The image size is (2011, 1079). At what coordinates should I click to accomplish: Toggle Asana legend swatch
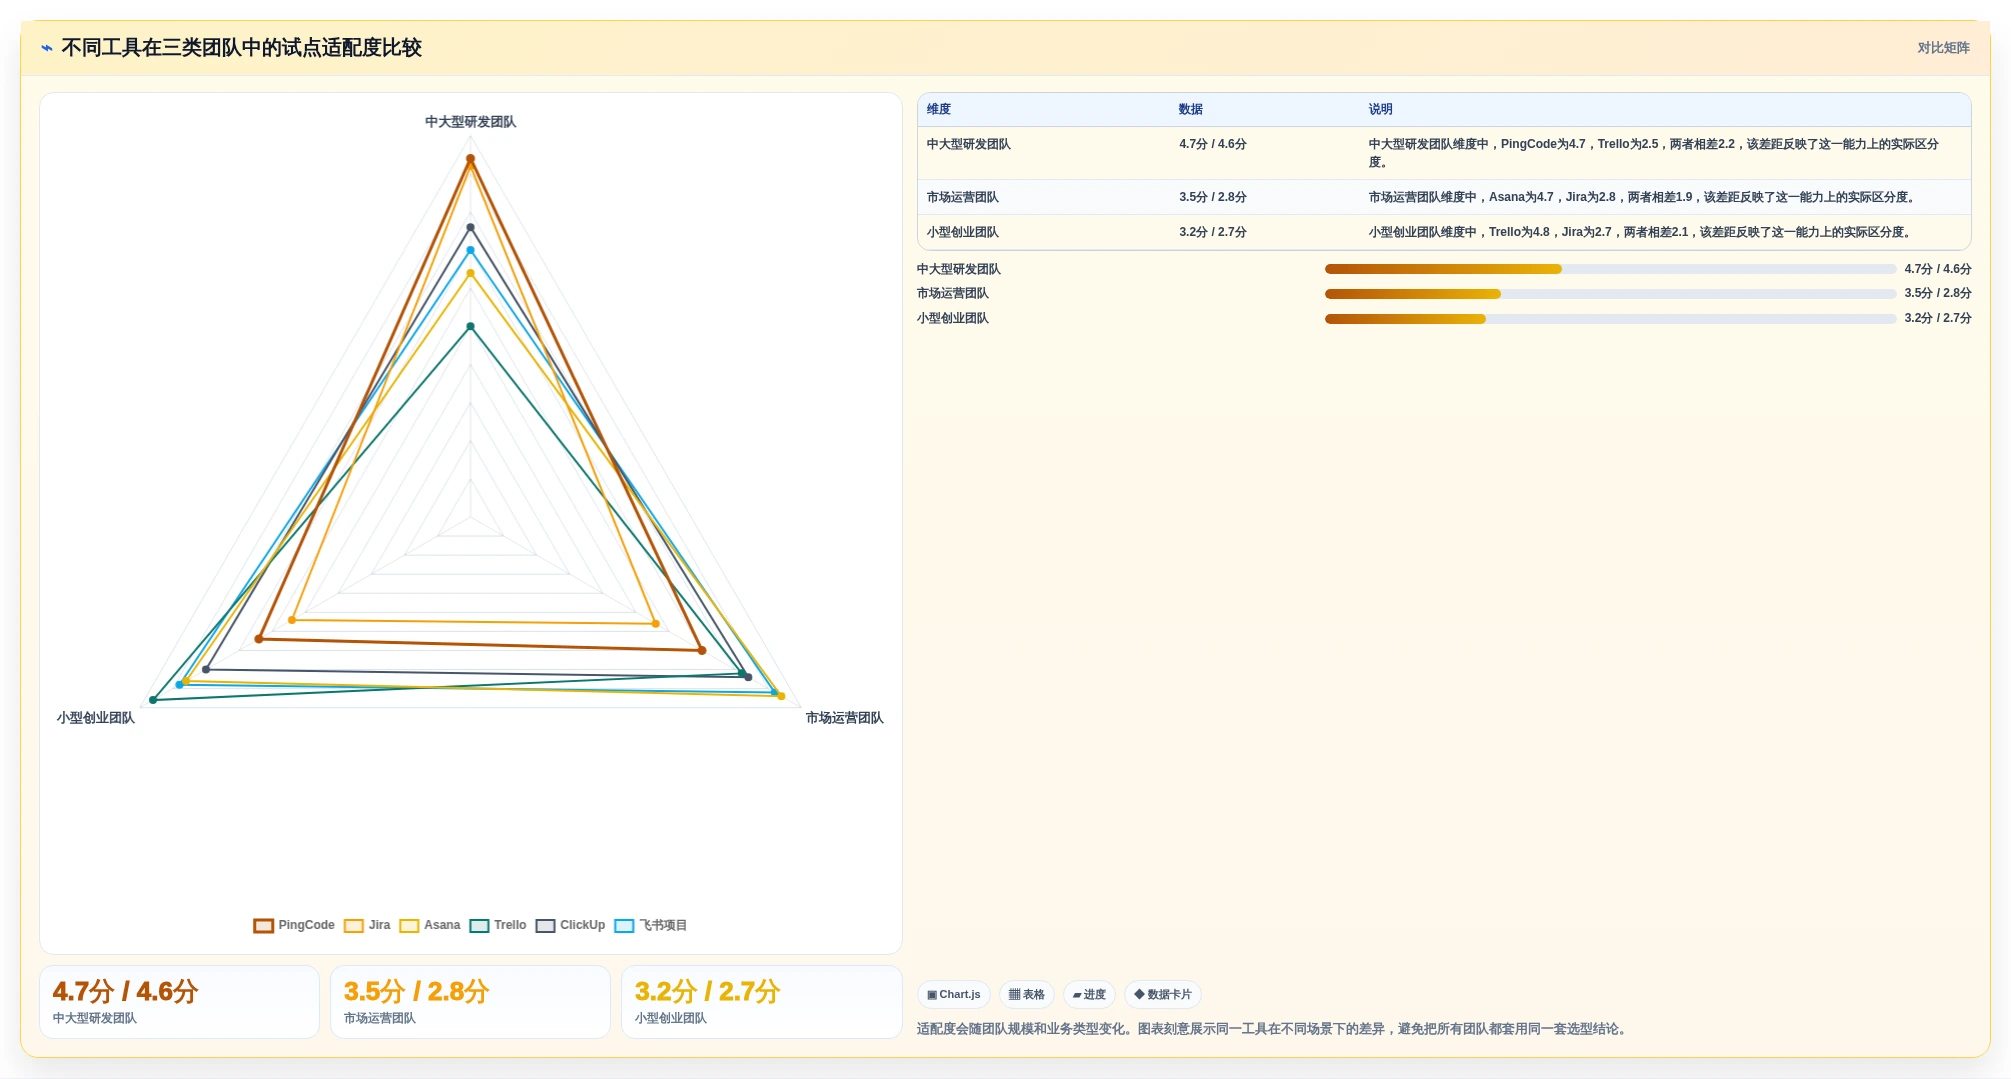pyautogui.click(x=409, y=926)
